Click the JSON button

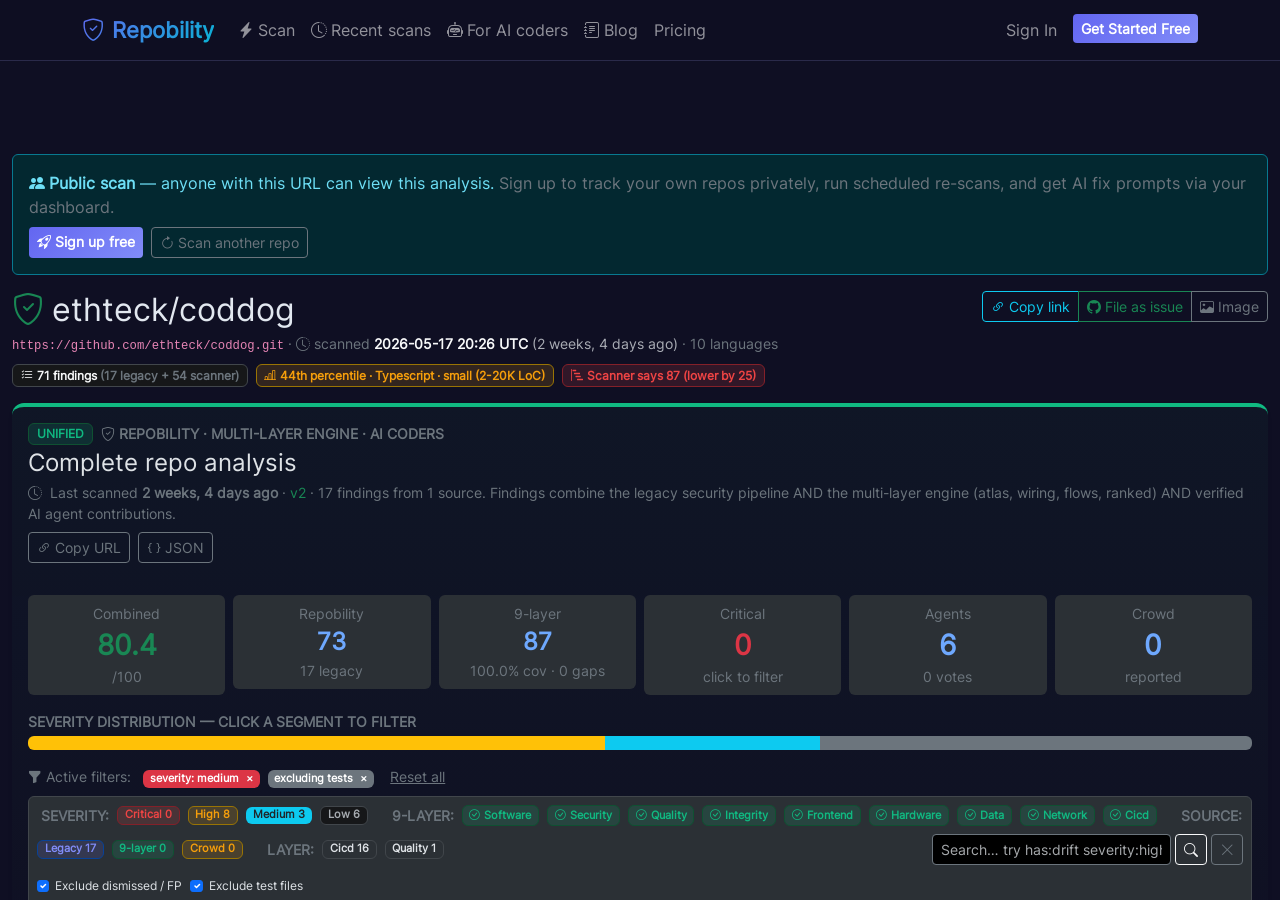175,547
